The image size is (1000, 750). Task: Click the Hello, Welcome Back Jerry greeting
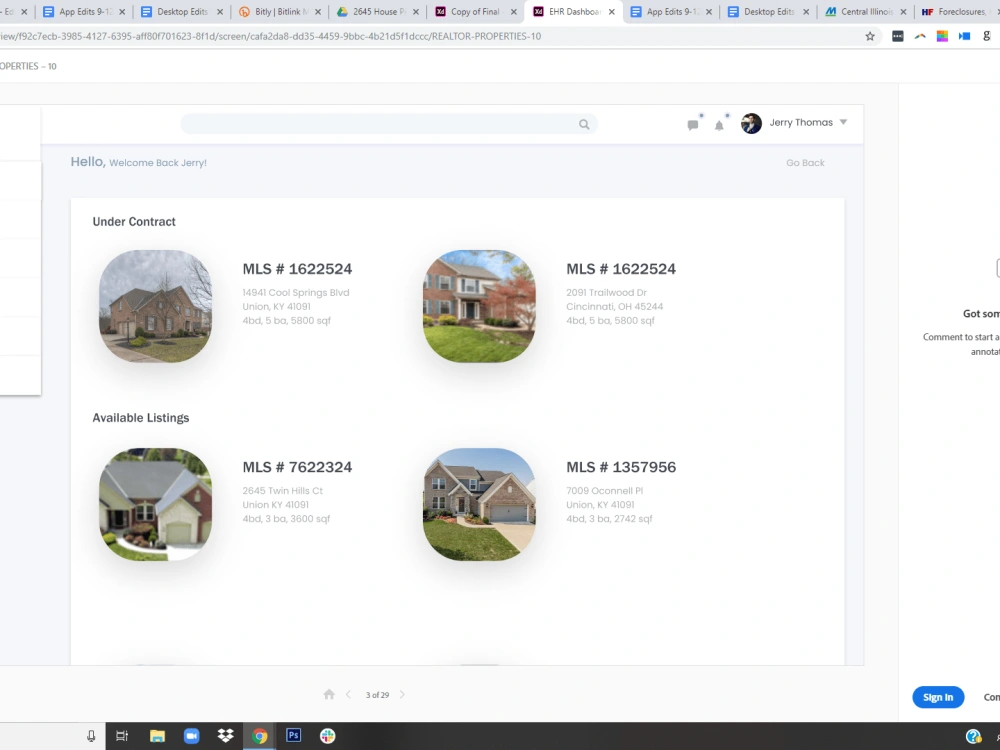[x=138, y=162]
